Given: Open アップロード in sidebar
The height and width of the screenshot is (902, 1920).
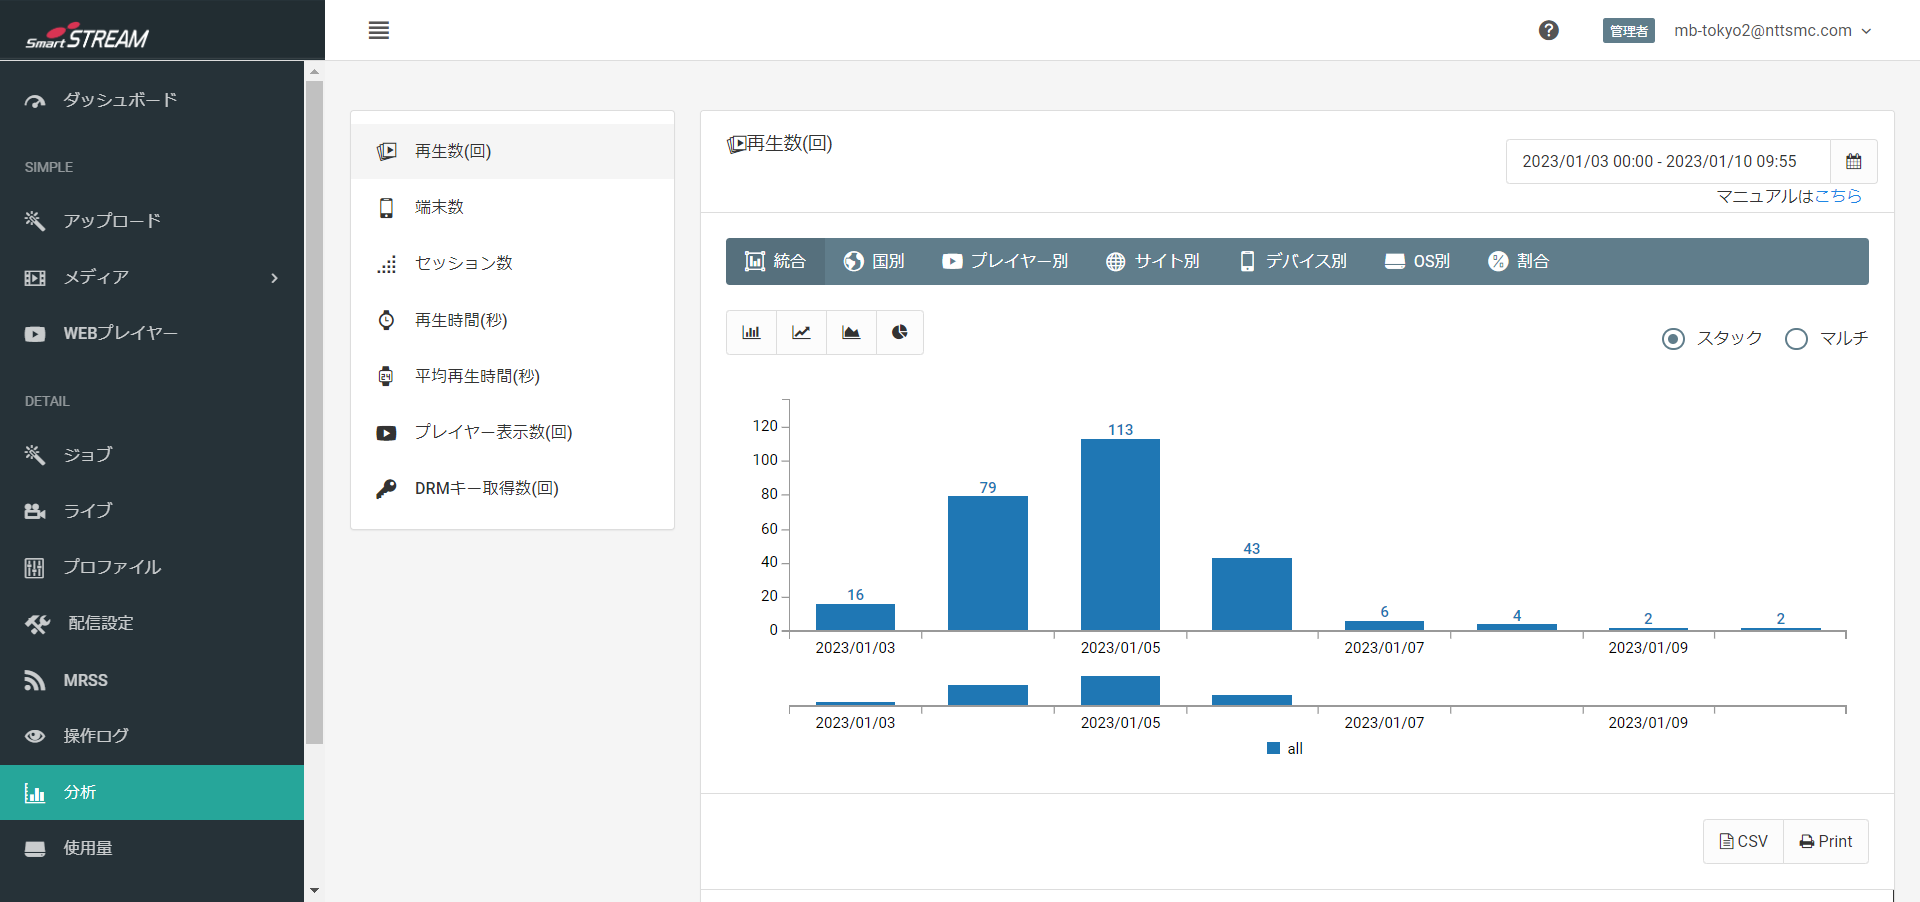Looking at the screenshot, I should pyautogui.click(x=152, y=221).
